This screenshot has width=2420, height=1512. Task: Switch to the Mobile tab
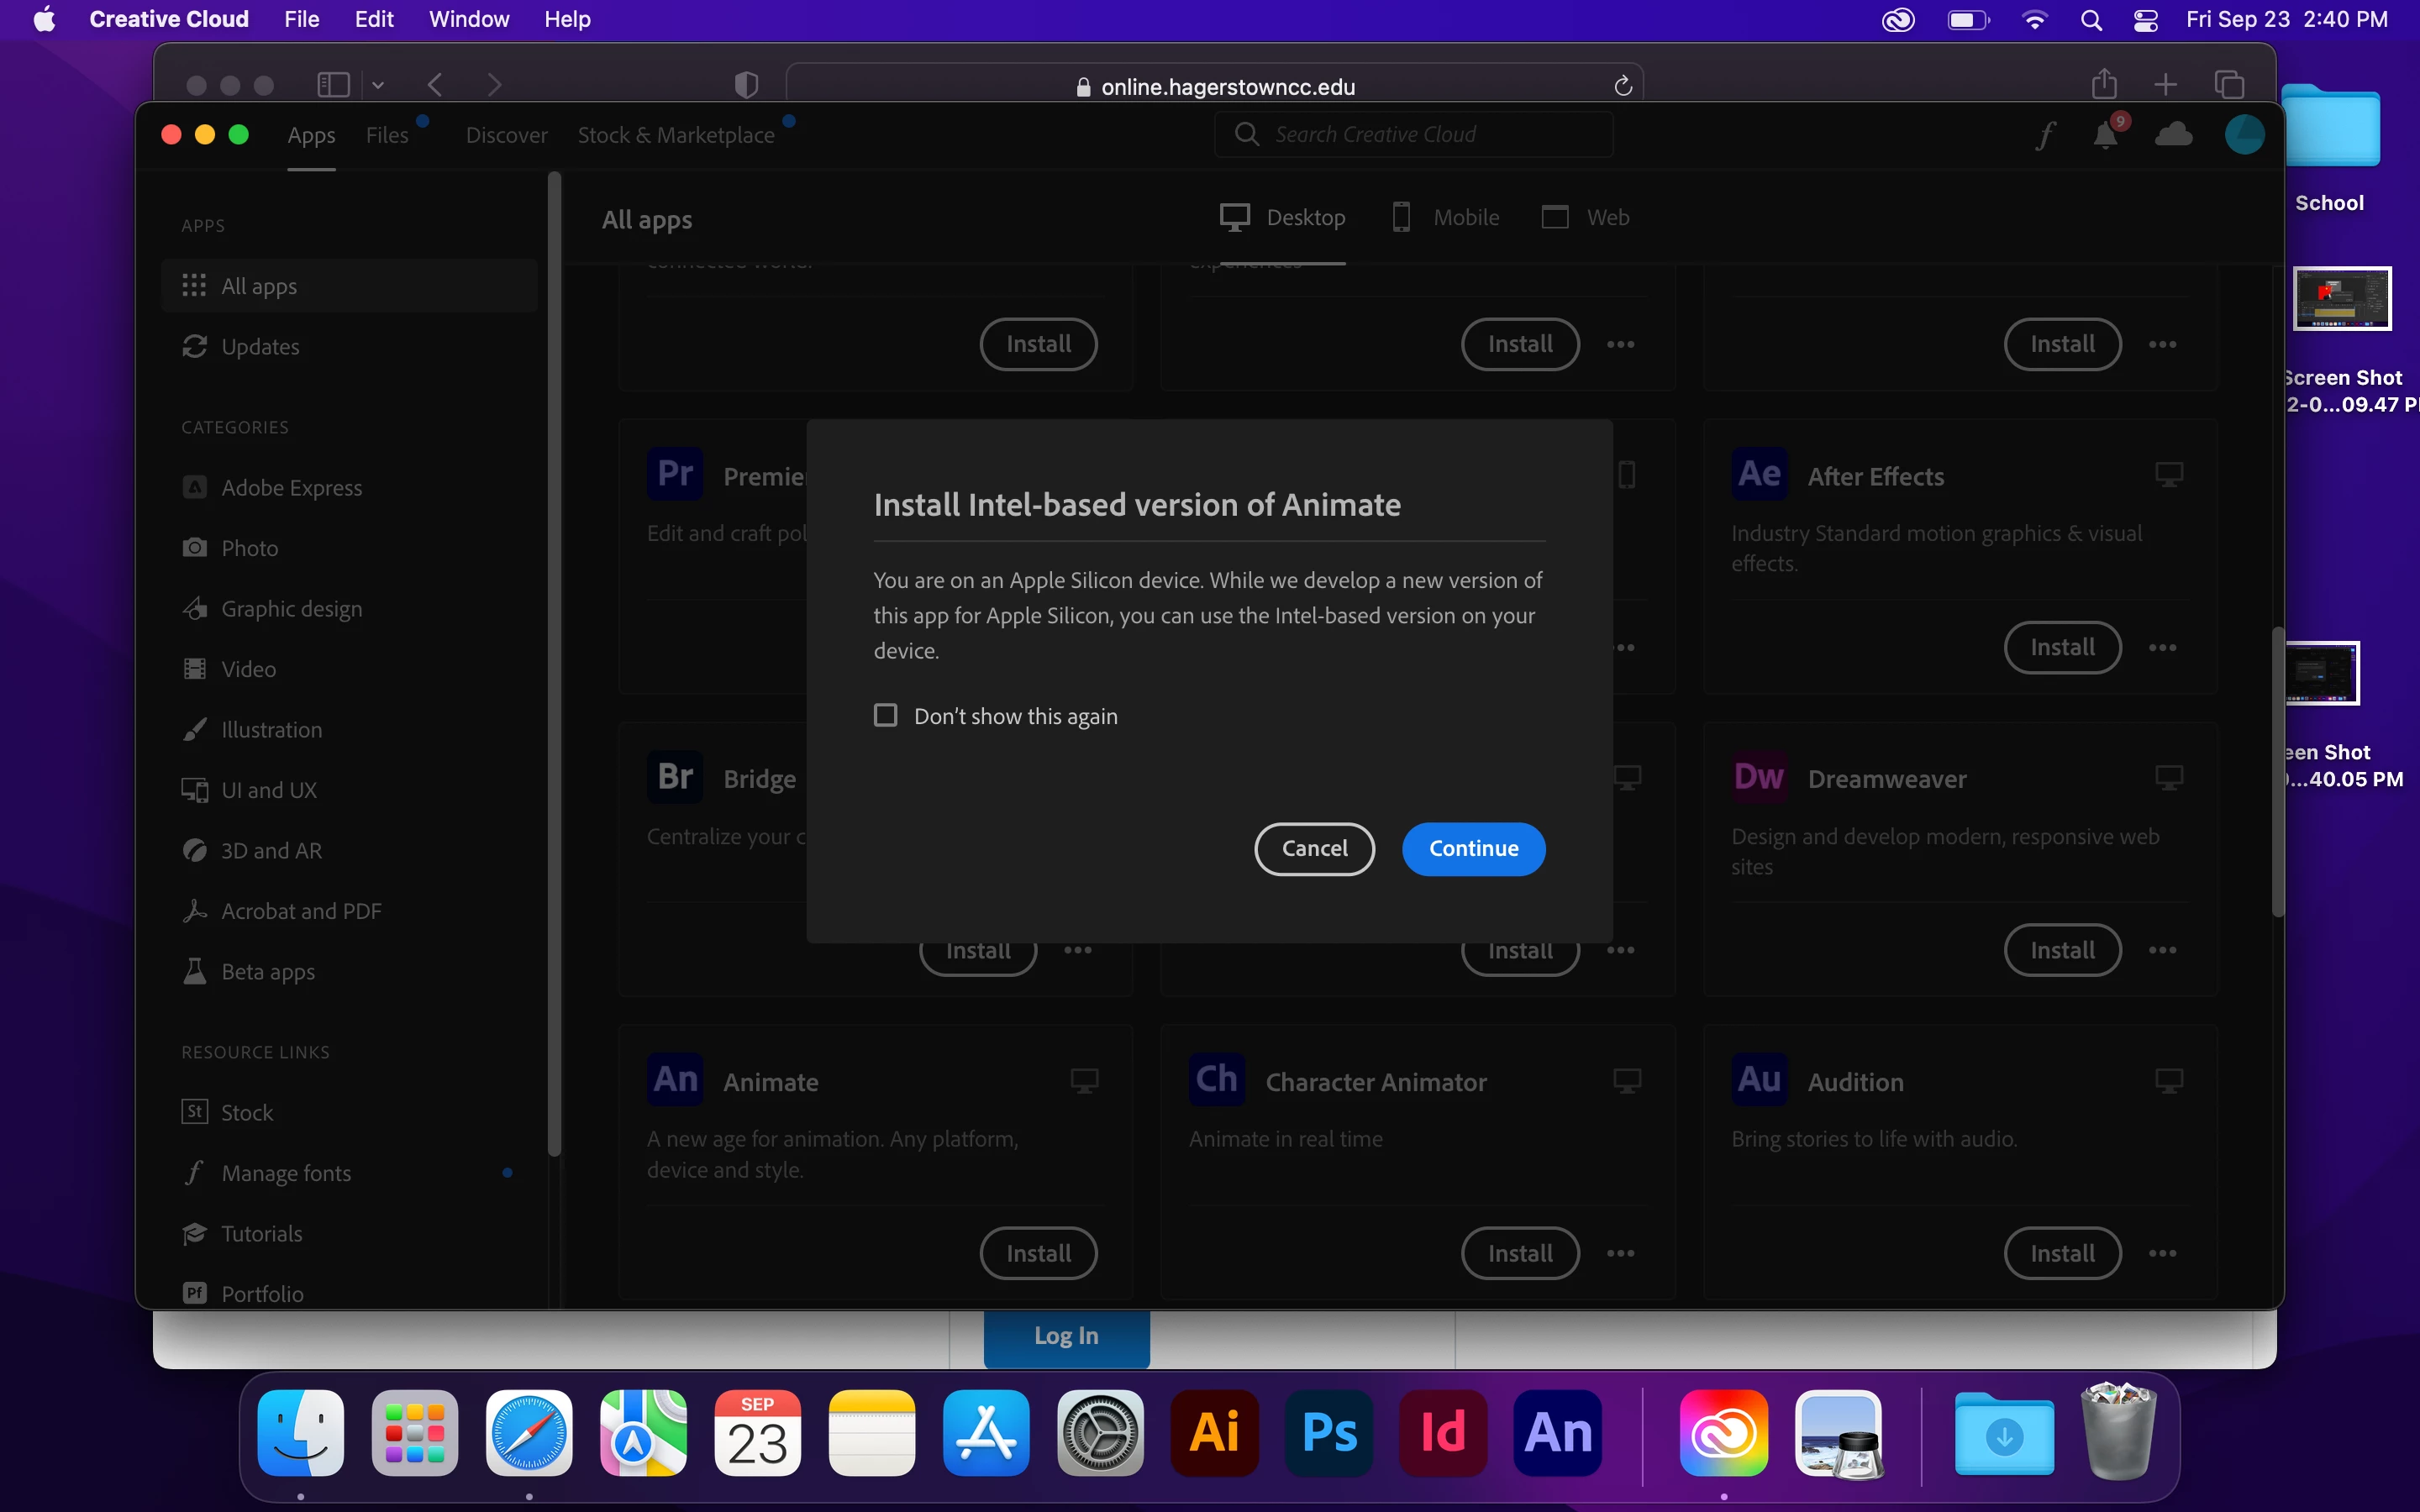(x=1446, y=217)
